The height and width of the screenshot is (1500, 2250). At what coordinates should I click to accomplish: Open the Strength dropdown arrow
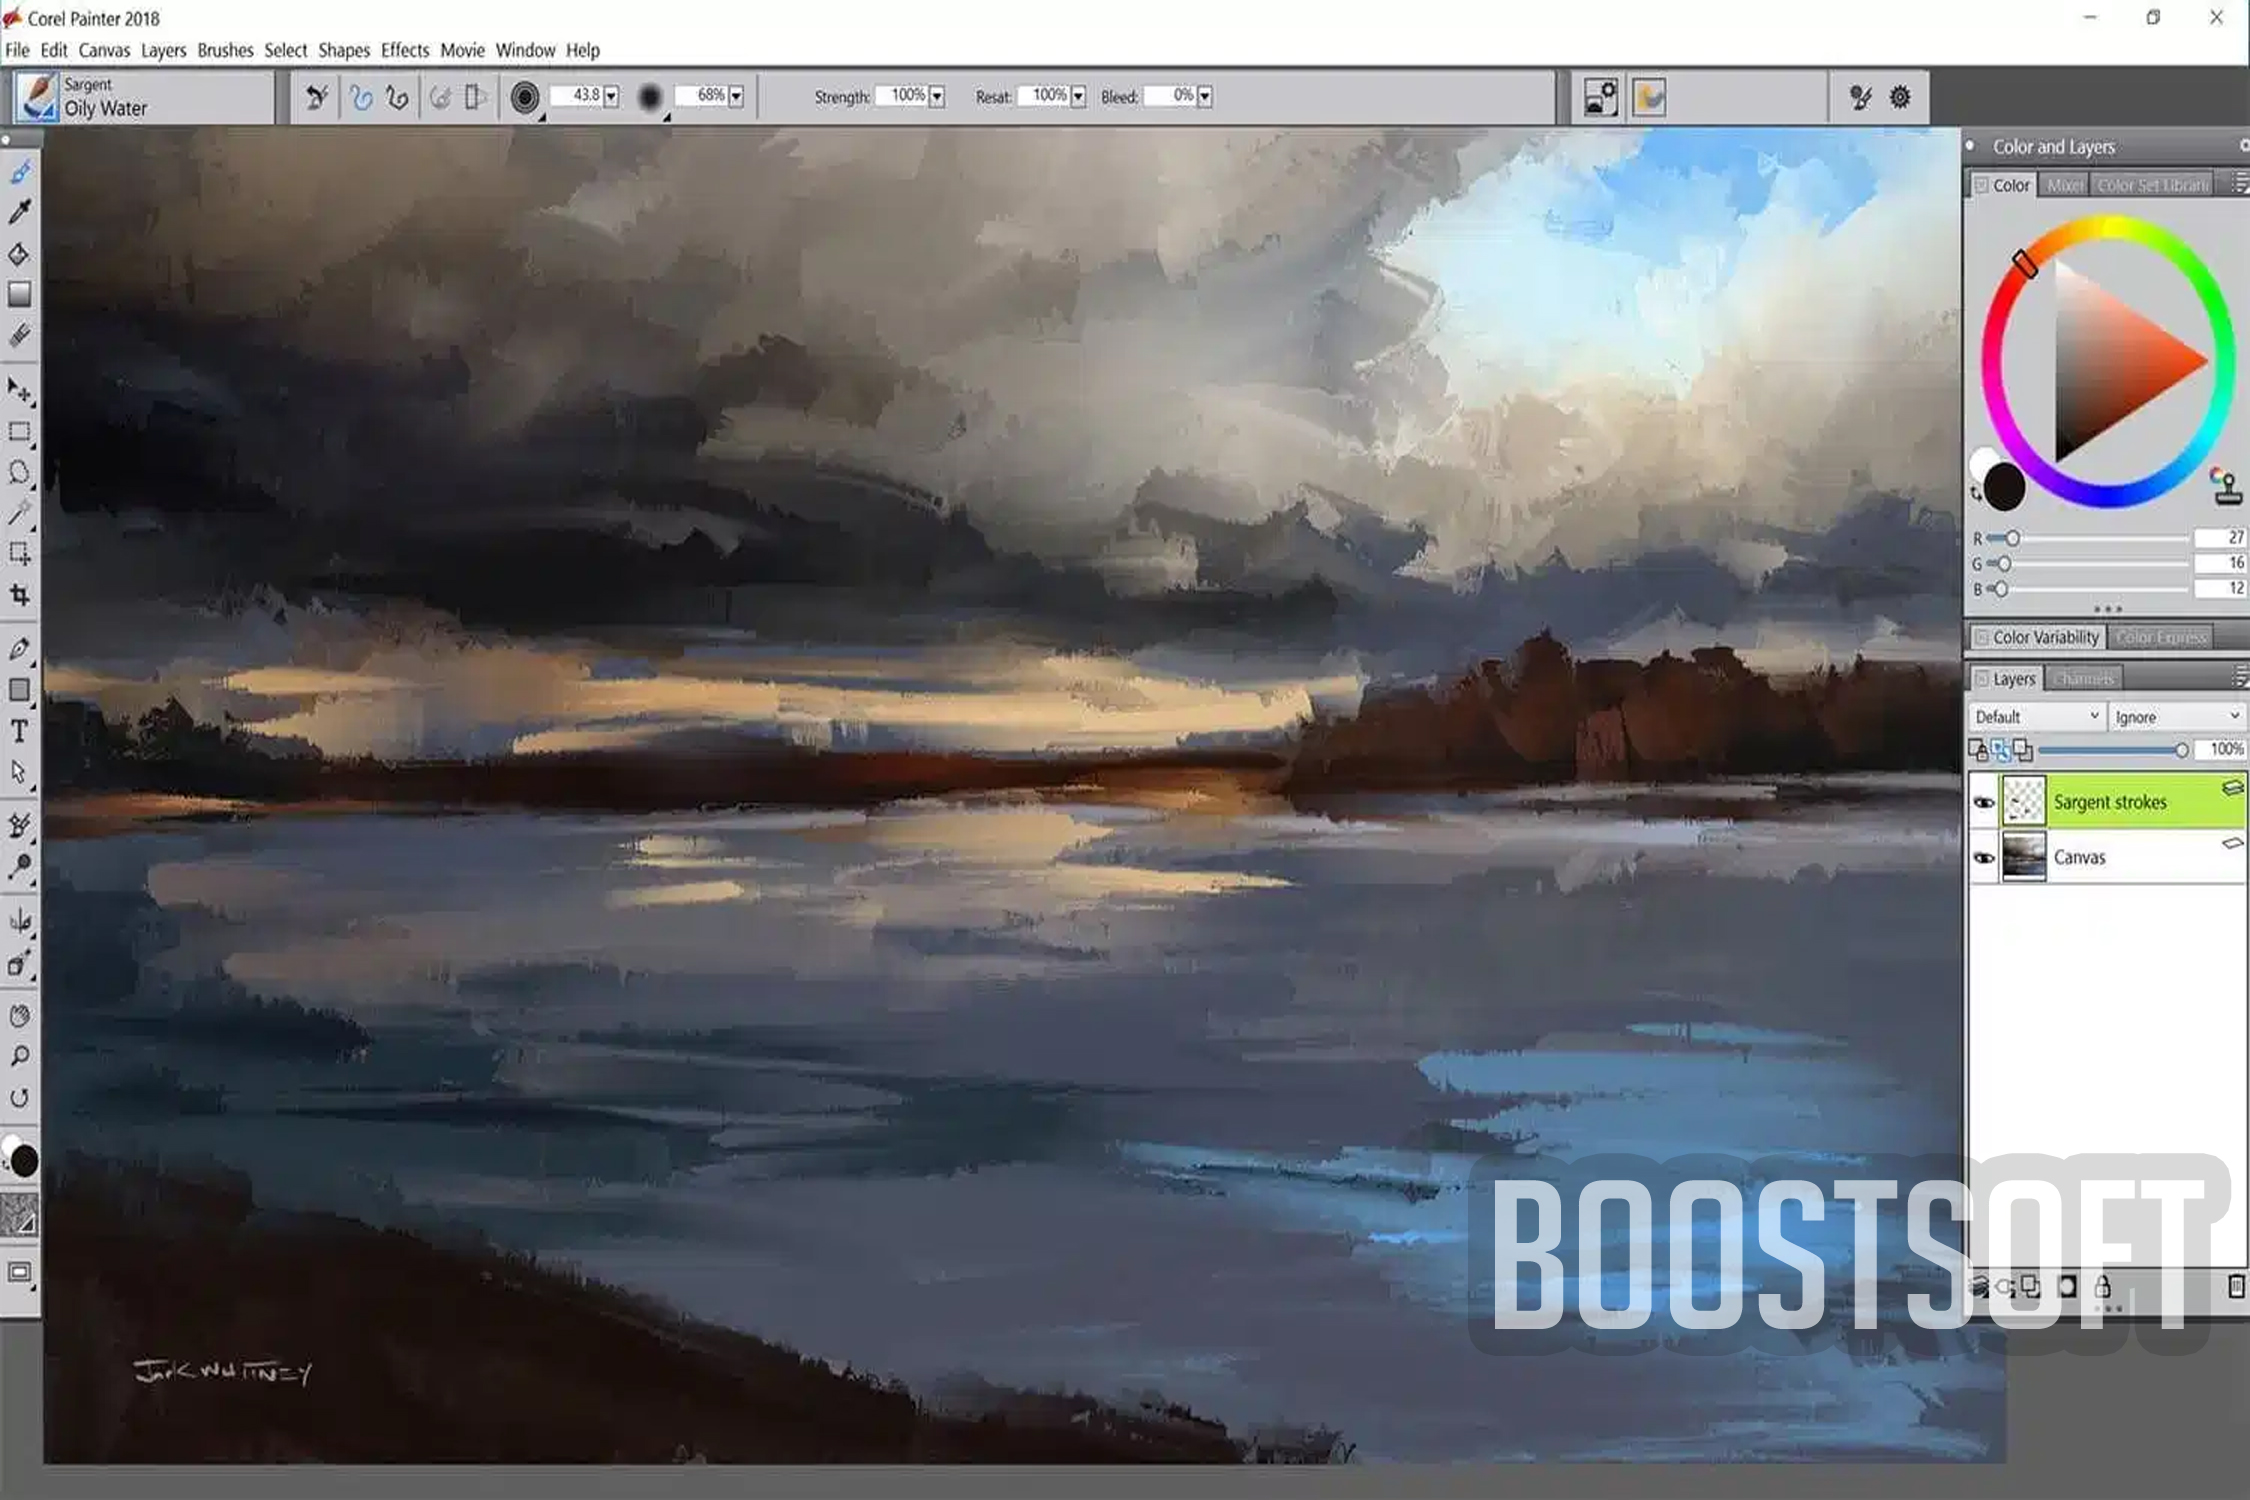[937, 96]
